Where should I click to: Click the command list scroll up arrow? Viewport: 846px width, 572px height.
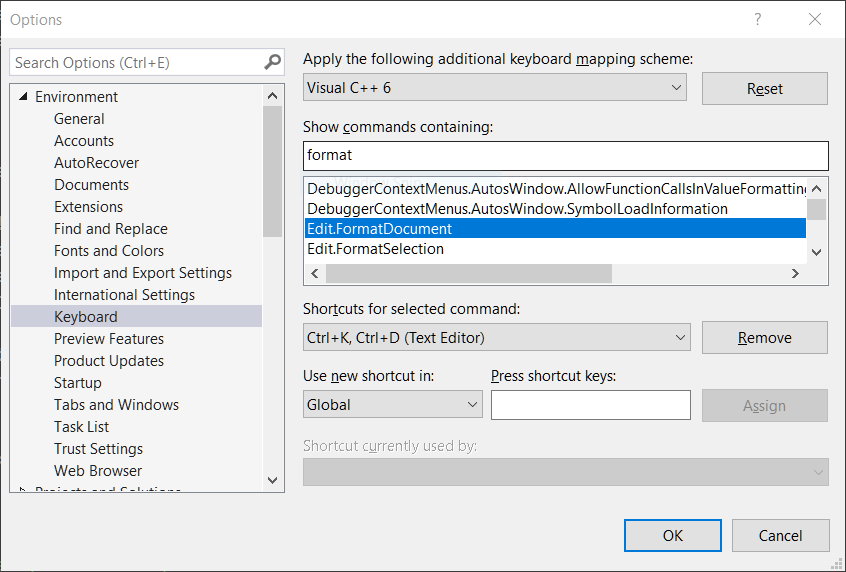click(817, 188)
